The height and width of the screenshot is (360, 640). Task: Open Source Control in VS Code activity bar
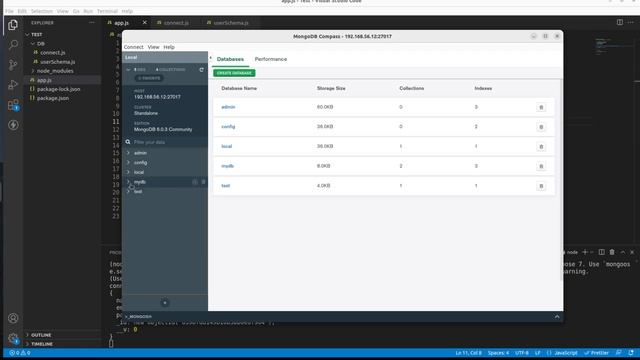13,64
